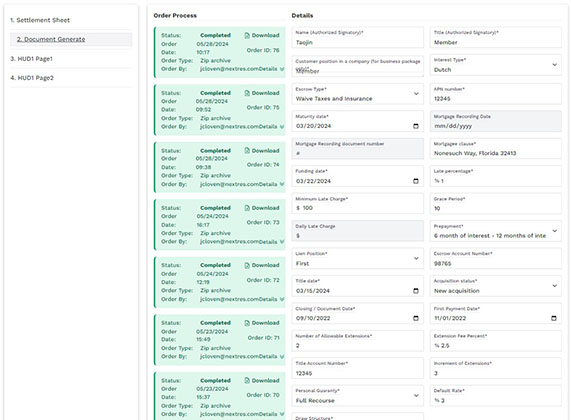The height and width of the screenshot is (420, 572).
Task: Open the HUD1 Page2 step
Action: click(x=32, y=78)
